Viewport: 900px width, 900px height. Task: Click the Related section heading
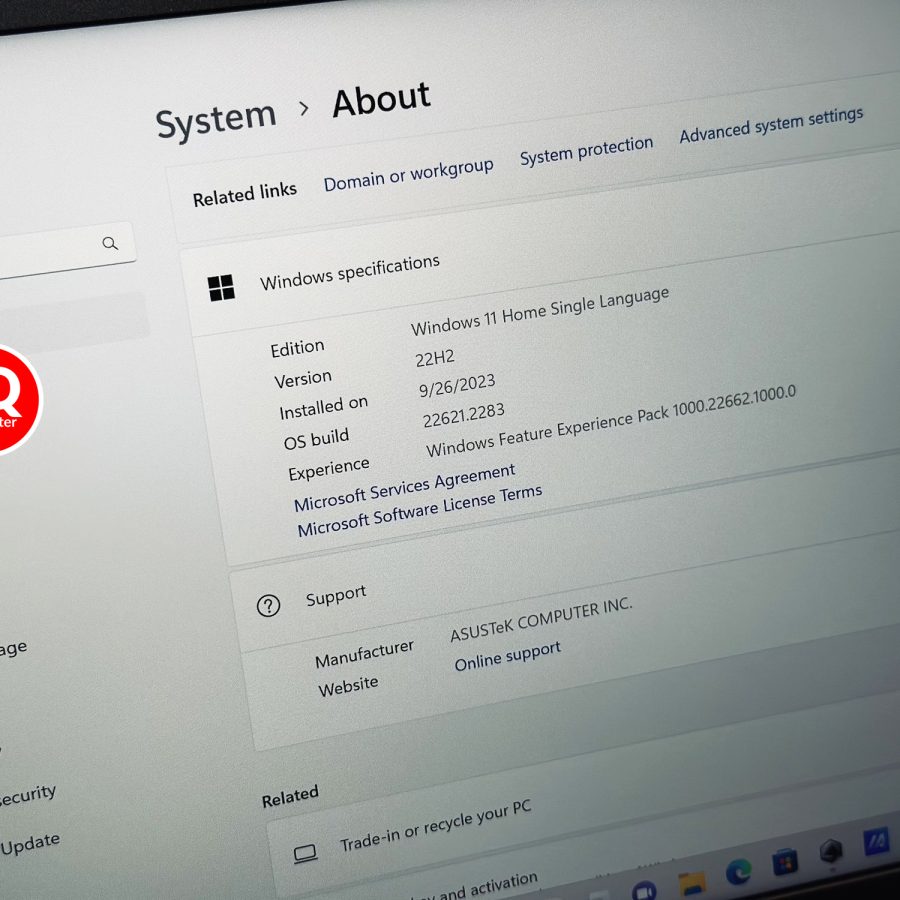[x=290, y=797]
